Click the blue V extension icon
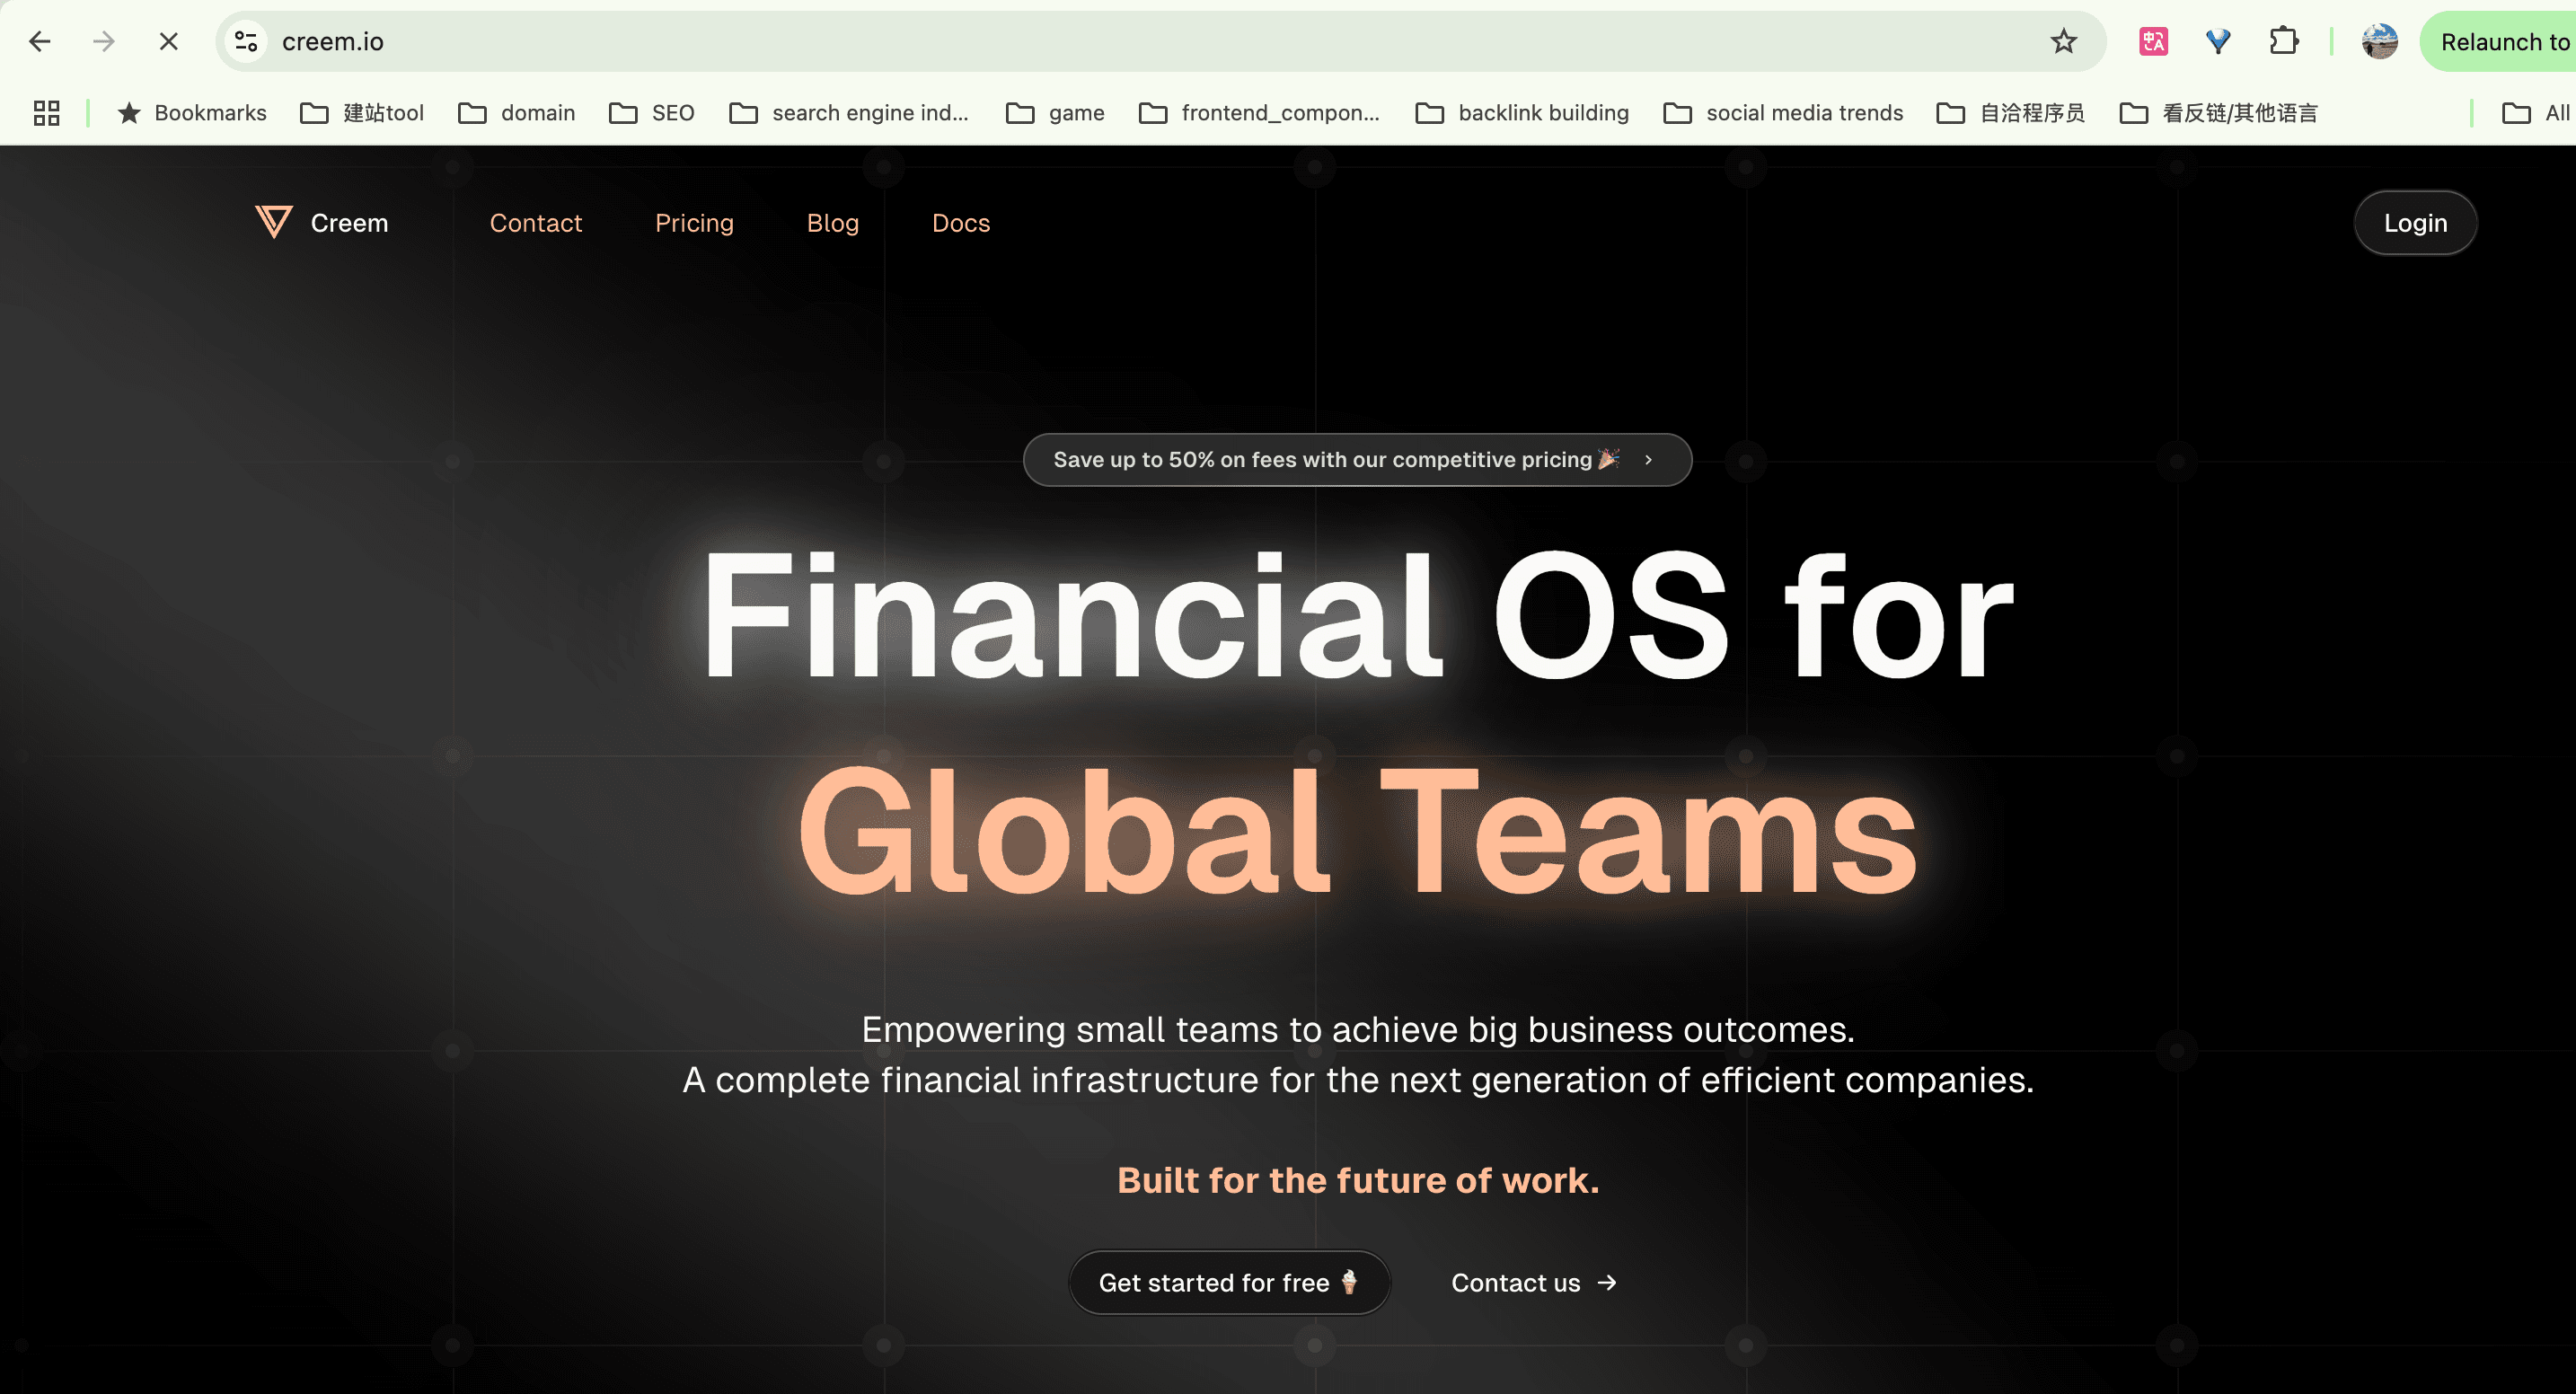The width and height of the screenshot is (2576, 1394). (2218, 41)
